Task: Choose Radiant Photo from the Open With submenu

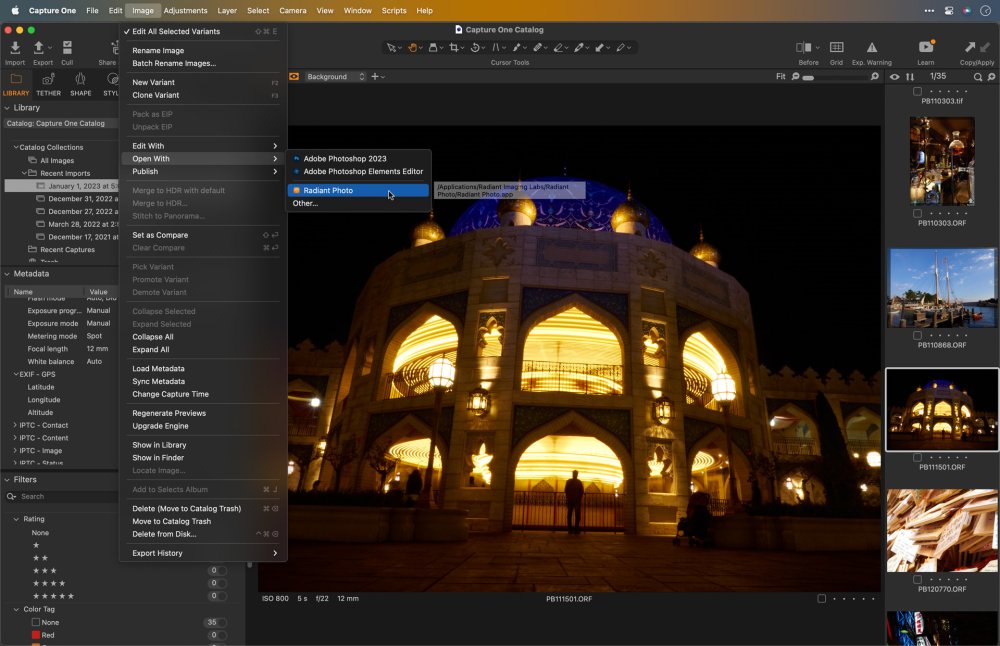Action: (328, 190)
